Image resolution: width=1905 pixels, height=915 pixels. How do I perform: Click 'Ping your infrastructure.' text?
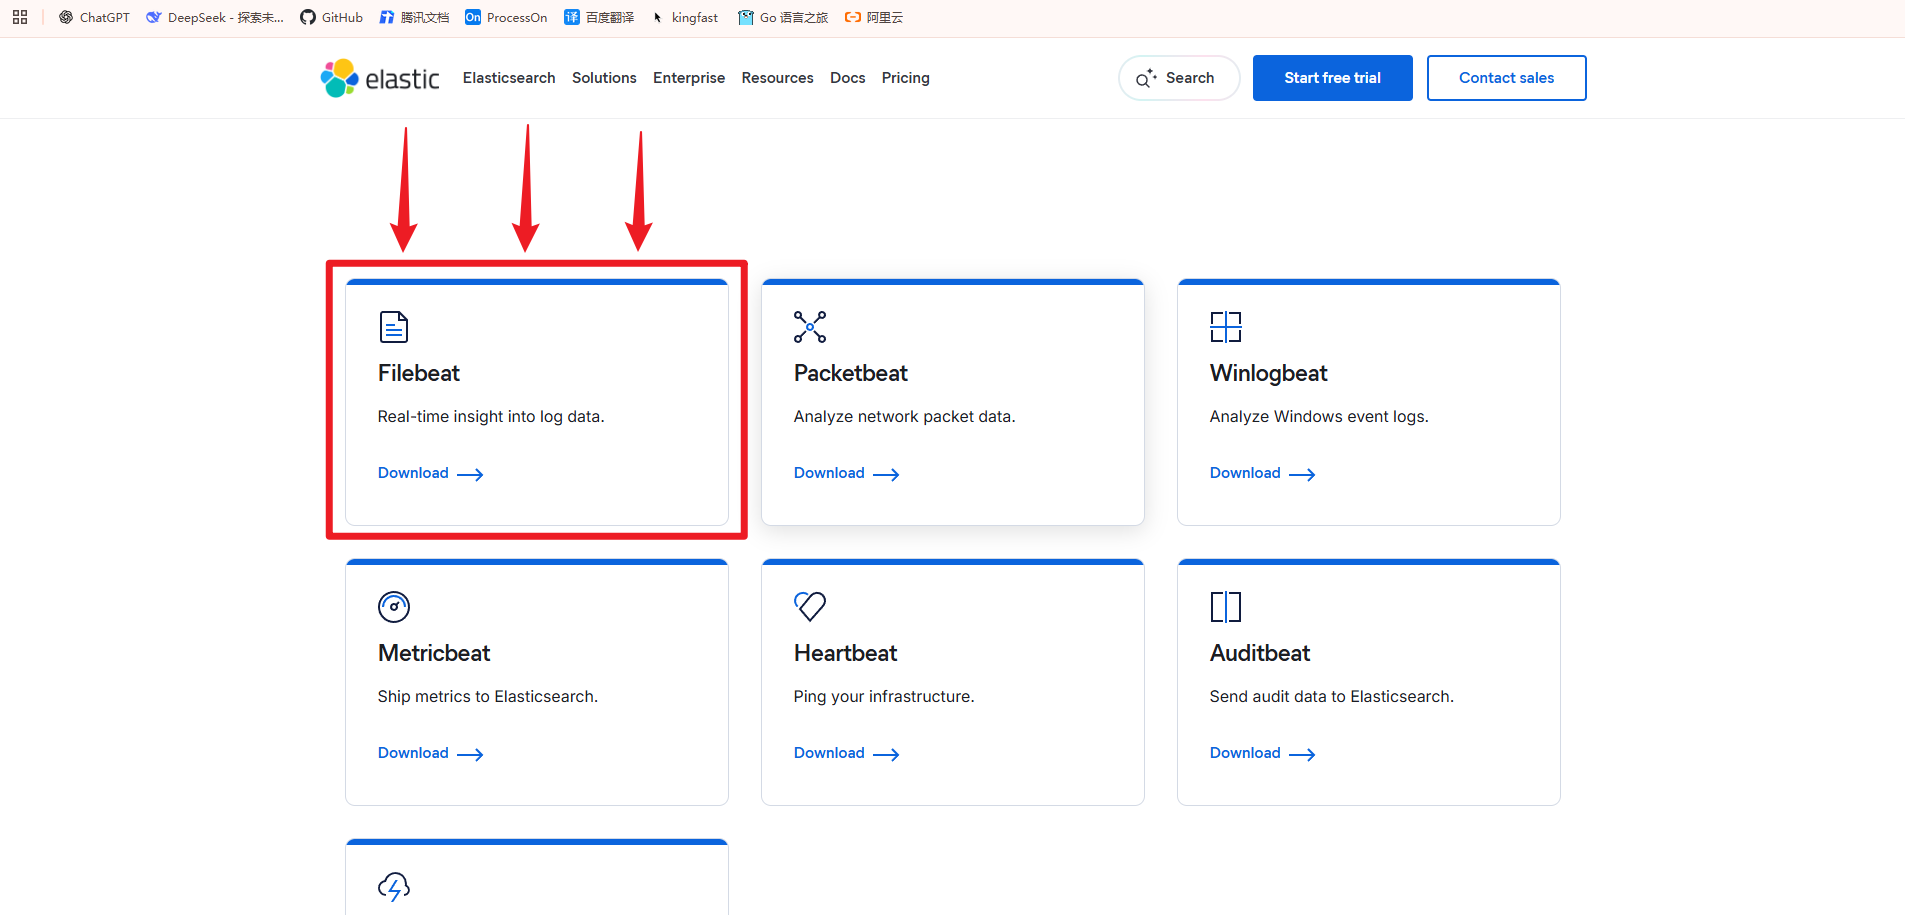click(x=884, y=697)
